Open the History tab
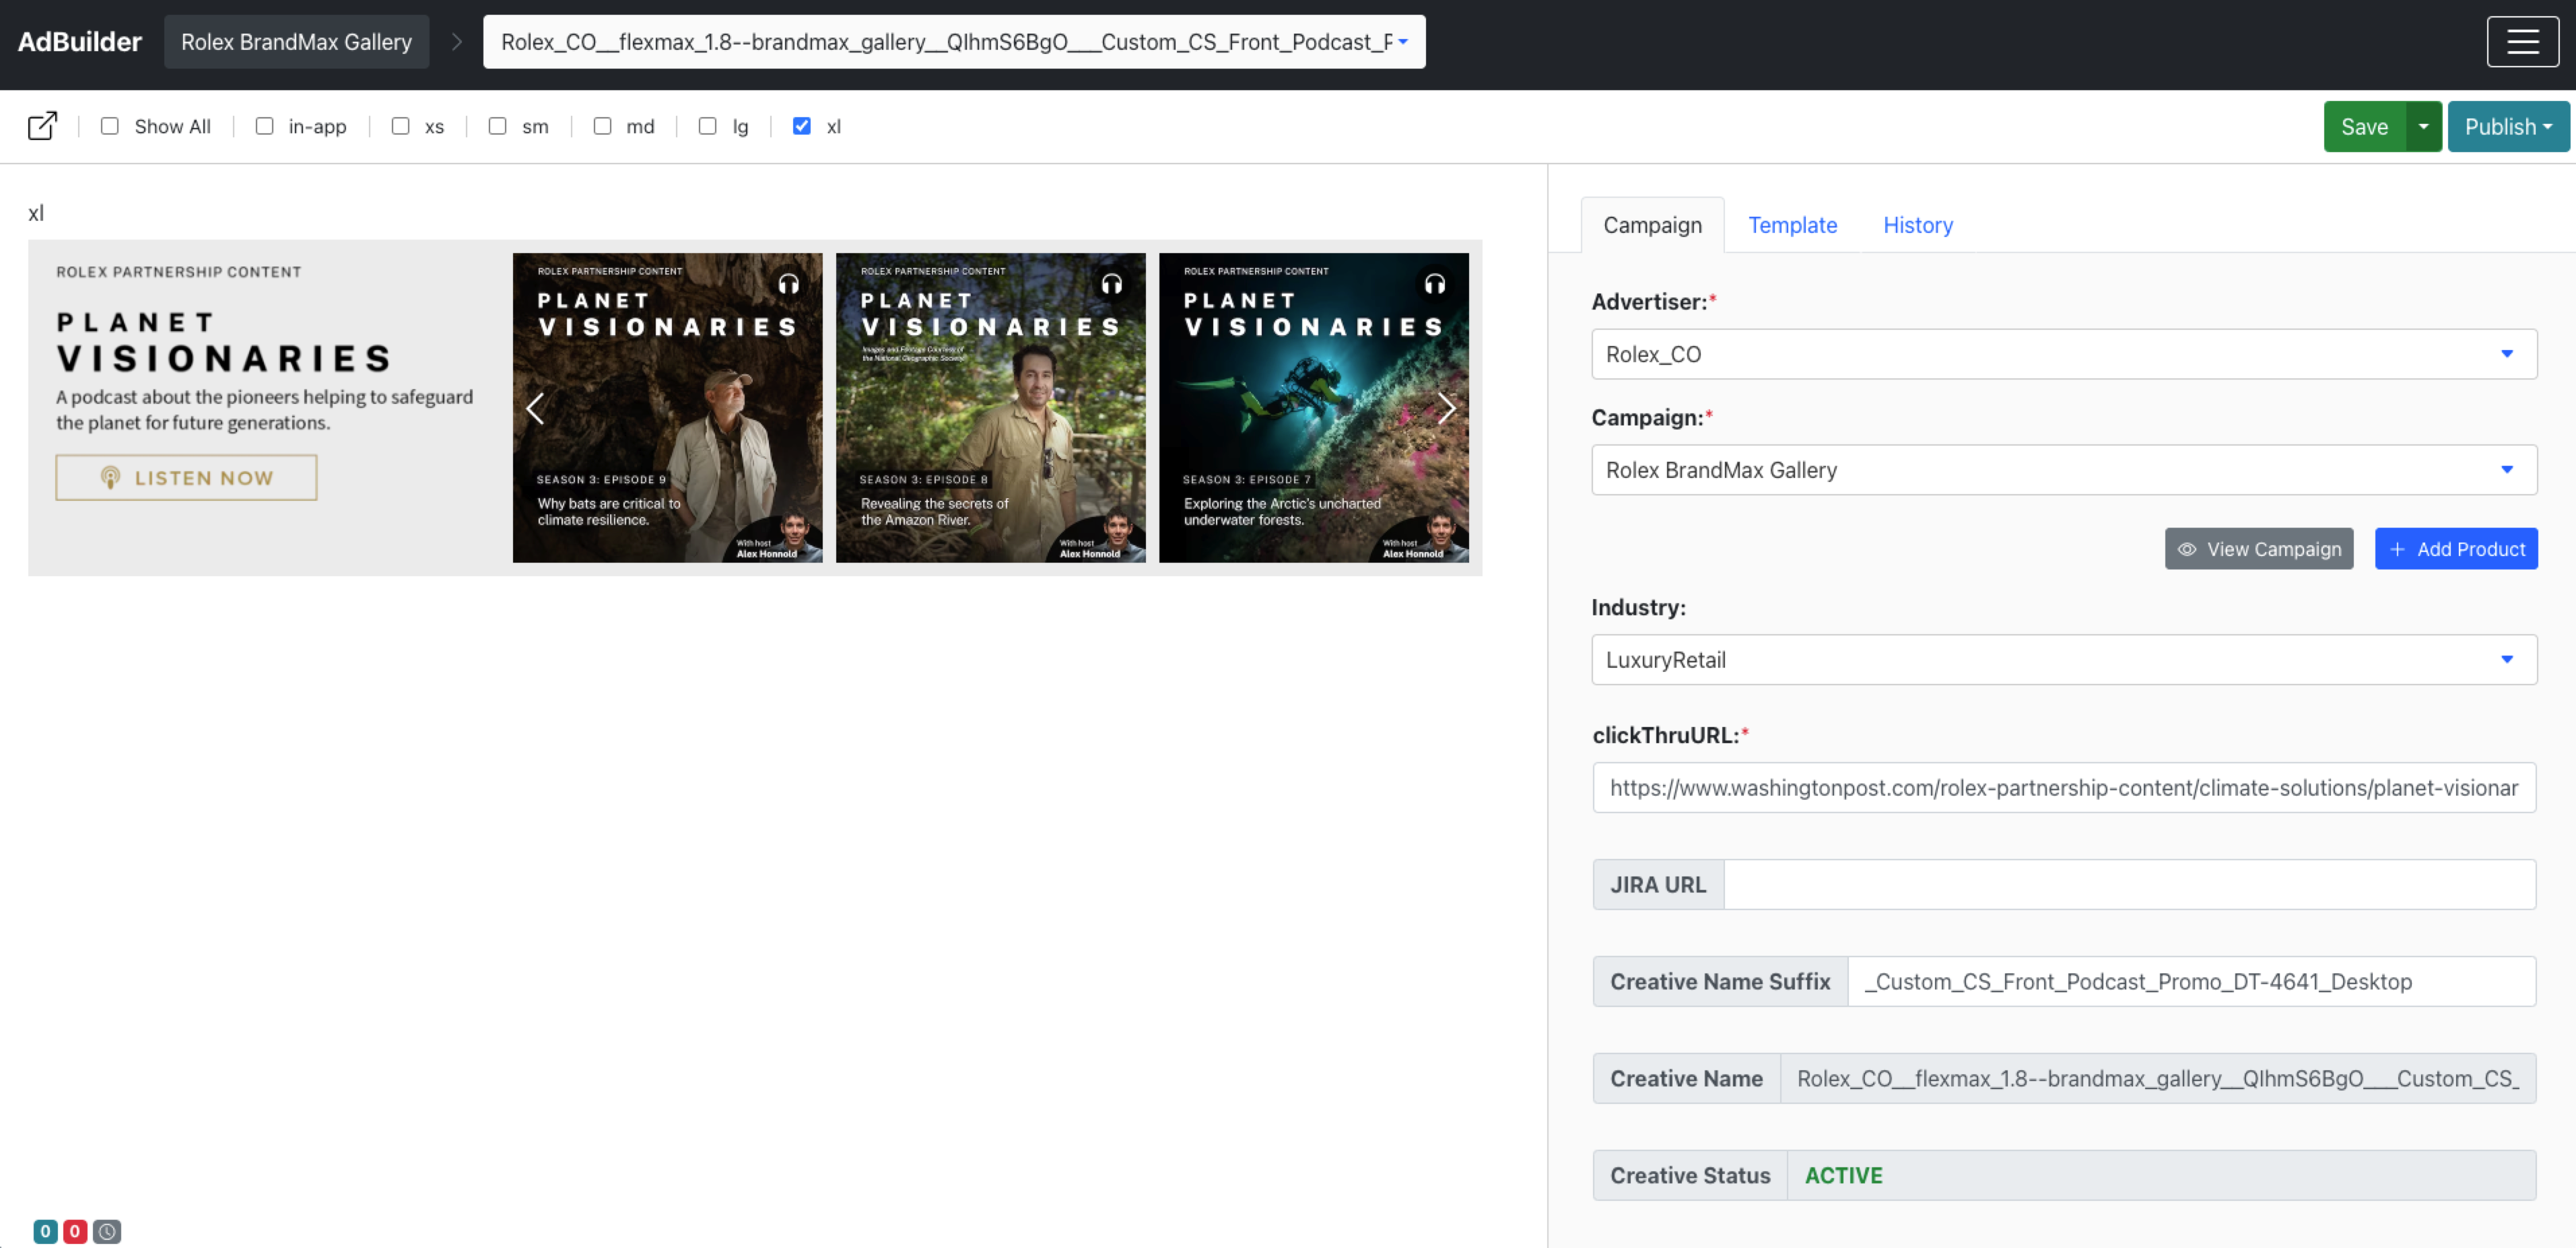The image size is (2576, 1248). pos(1917,225)
